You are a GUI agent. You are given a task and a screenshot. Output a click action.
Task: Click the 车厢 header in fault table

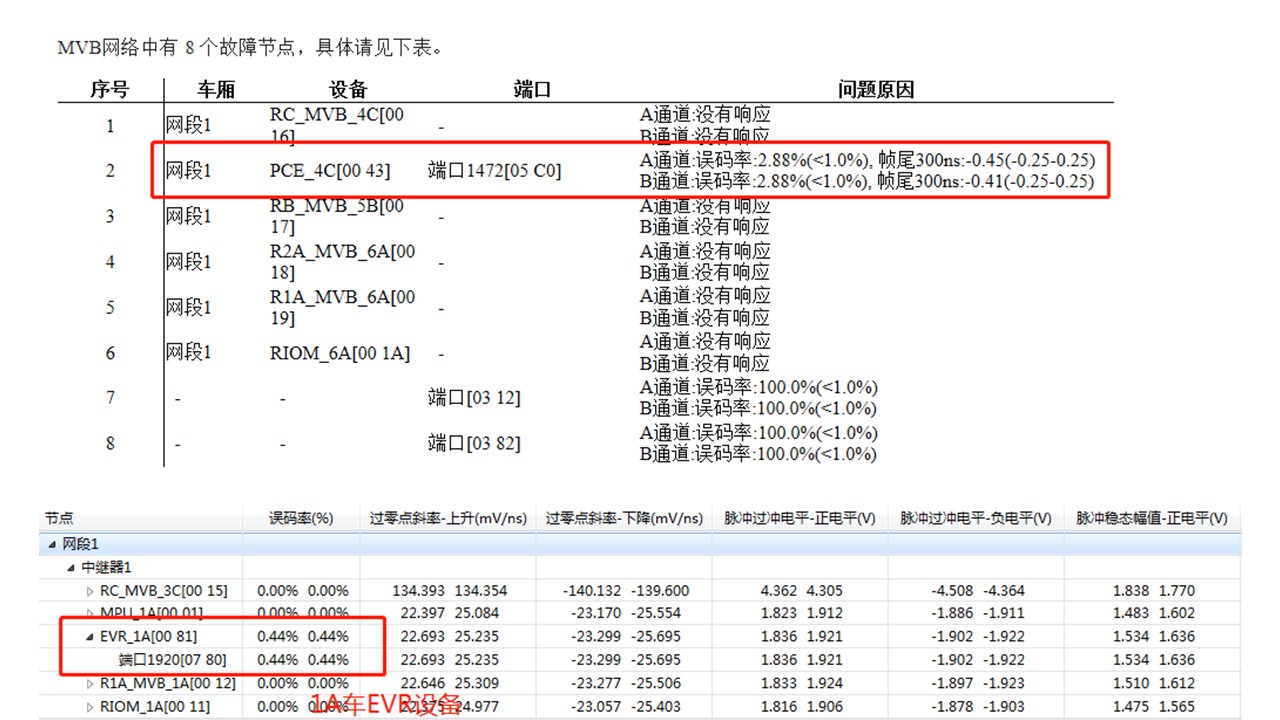coord(215,89)
